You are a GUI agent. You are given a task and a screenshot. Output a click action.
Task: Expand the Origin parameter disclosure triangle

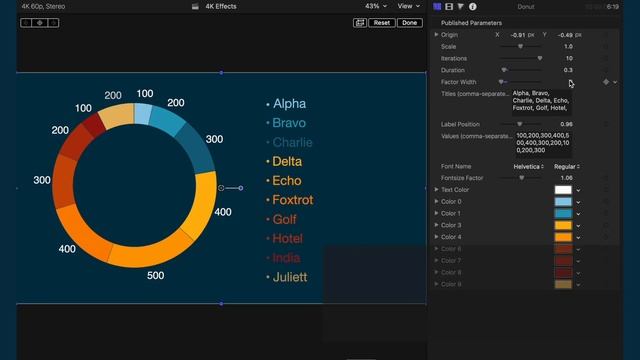436,35
